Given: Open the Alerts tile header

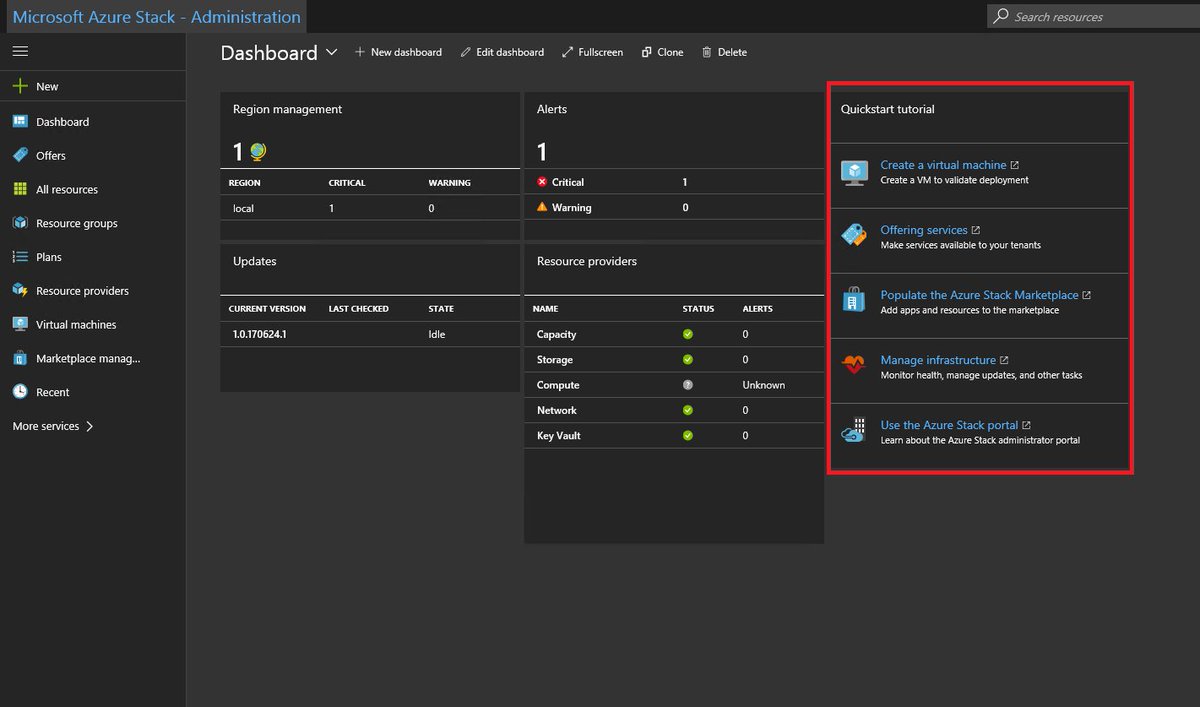Looking at the screenshot, I should tap(552, 109).
